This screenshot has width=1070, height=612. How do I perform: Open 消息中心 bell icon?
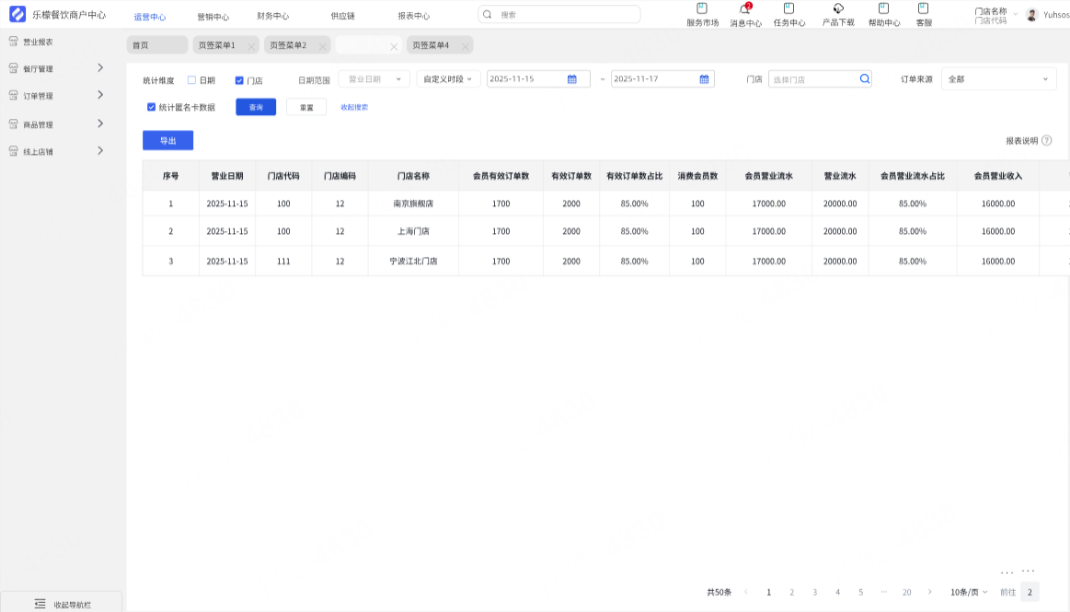pos(744,9)
